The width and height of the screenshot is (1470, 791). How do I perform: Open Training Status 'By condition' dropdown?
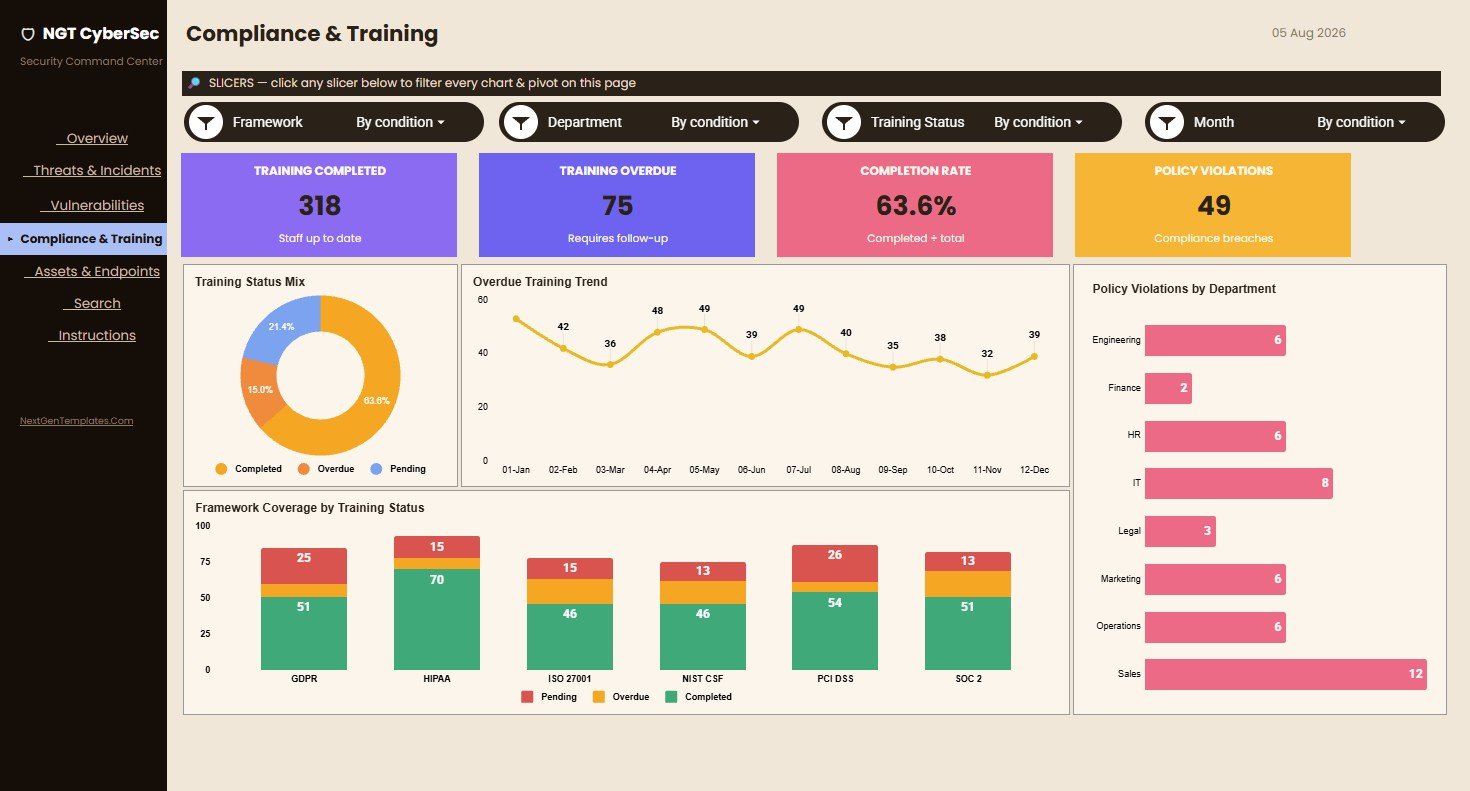[x=1038, y=122]
